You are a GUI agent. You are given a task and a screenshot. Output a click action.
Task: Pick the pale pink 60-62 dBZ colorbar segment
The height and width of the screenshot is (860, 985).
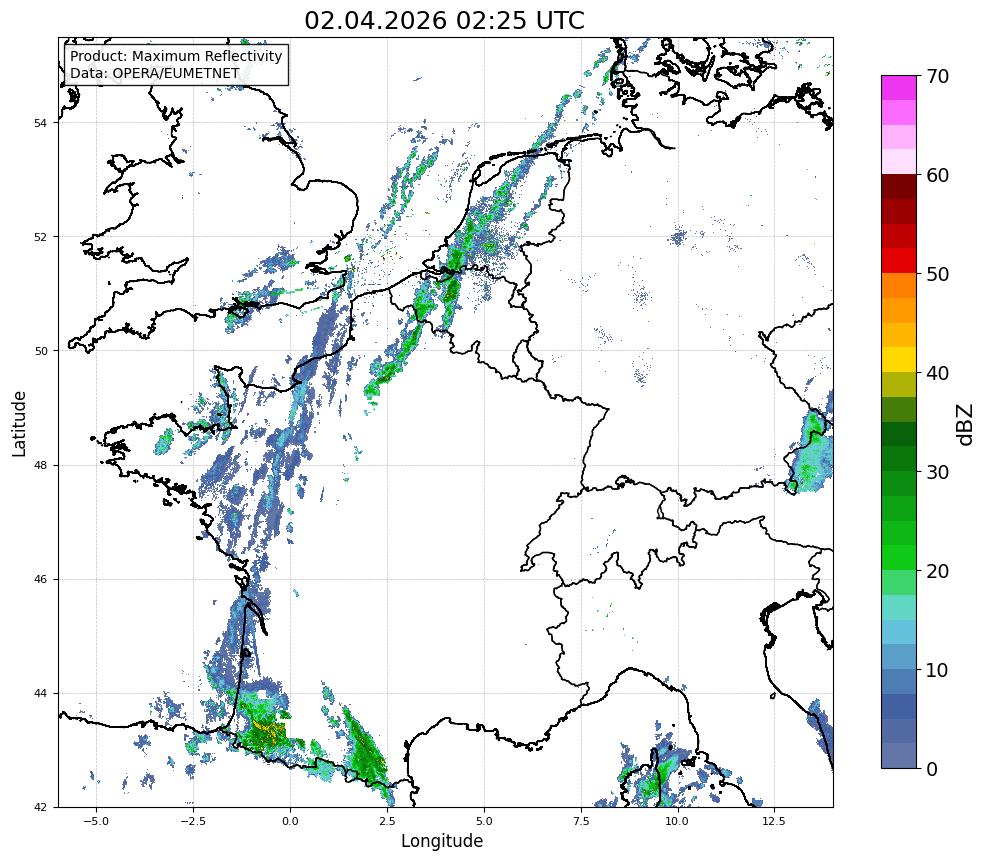pyautogui.click(x=898, y=162)
